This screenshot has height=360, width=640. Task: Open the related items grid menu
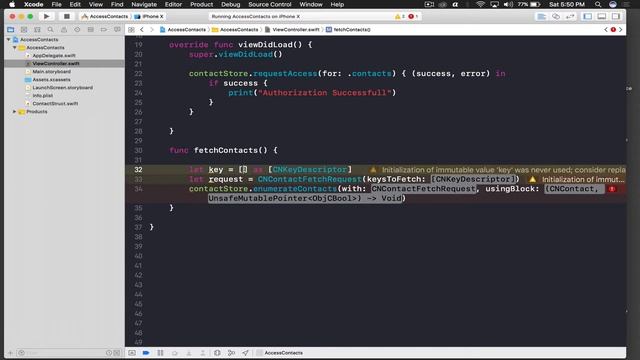point(131,30)
